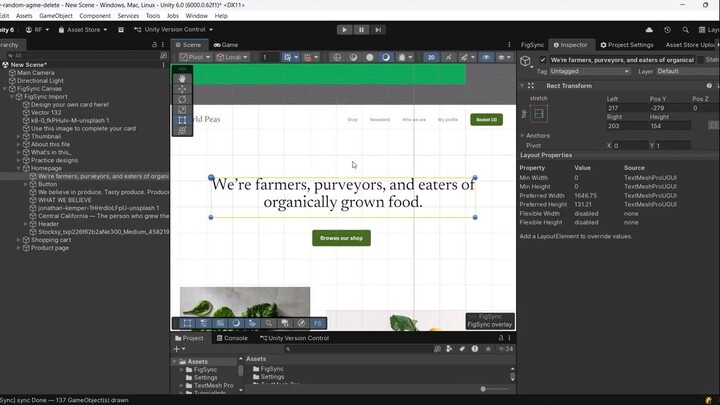This screenshot has width=720, height=405.
Task: Open the package manager icon beside Asset Store
Action: 121,30
